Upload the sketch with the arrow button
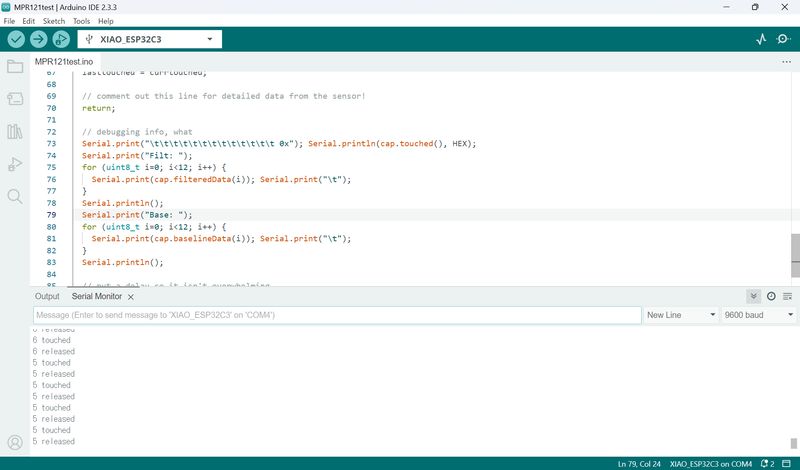This screenshot has width=800, height=470. [x=38, y=39]
